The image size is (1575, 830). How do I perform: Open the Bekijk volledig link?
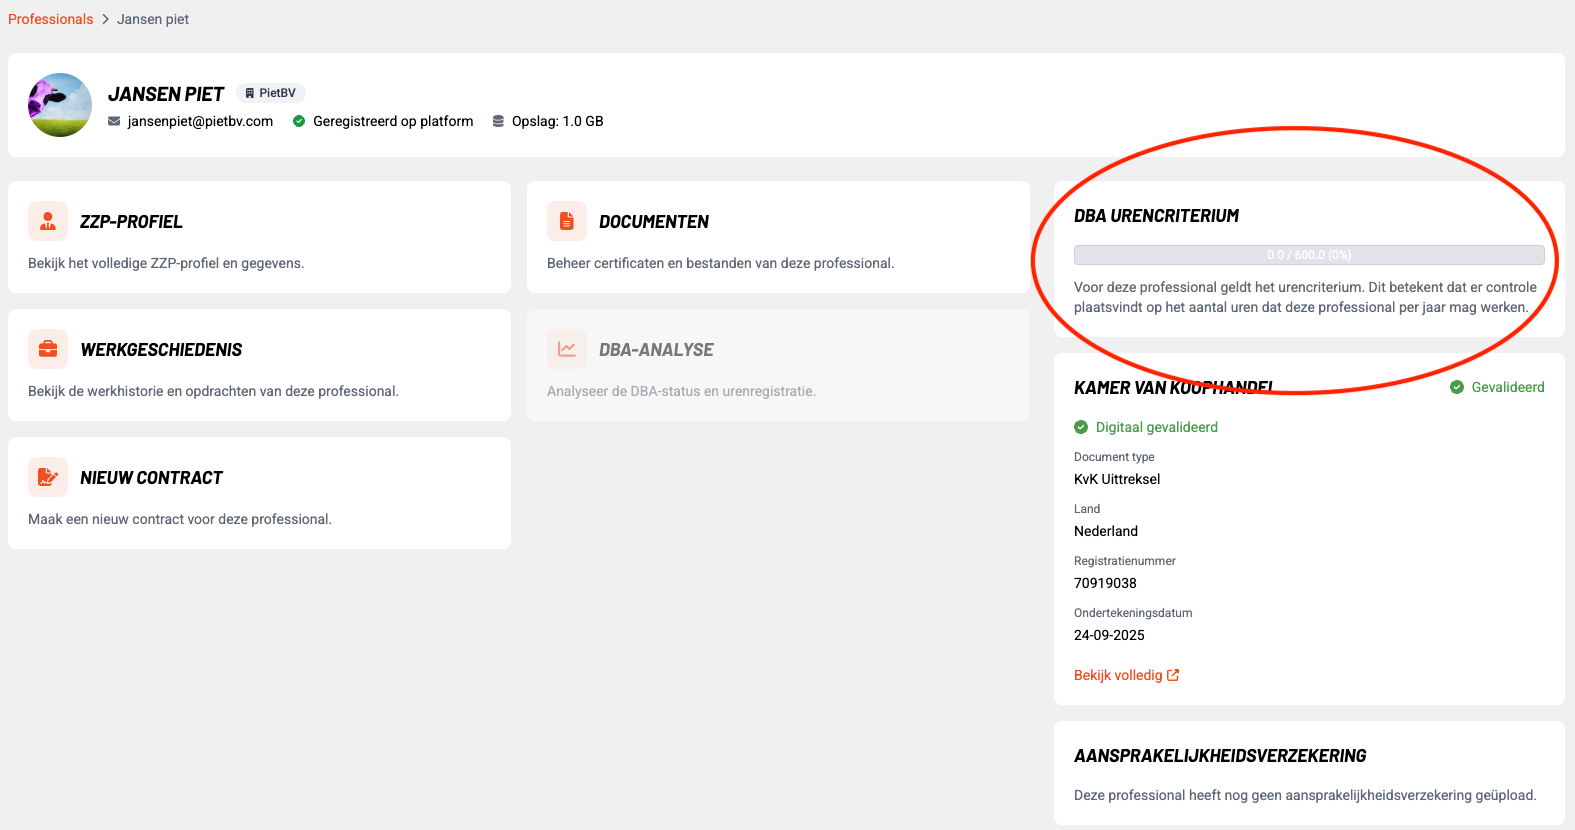[x=1118, y=675]
